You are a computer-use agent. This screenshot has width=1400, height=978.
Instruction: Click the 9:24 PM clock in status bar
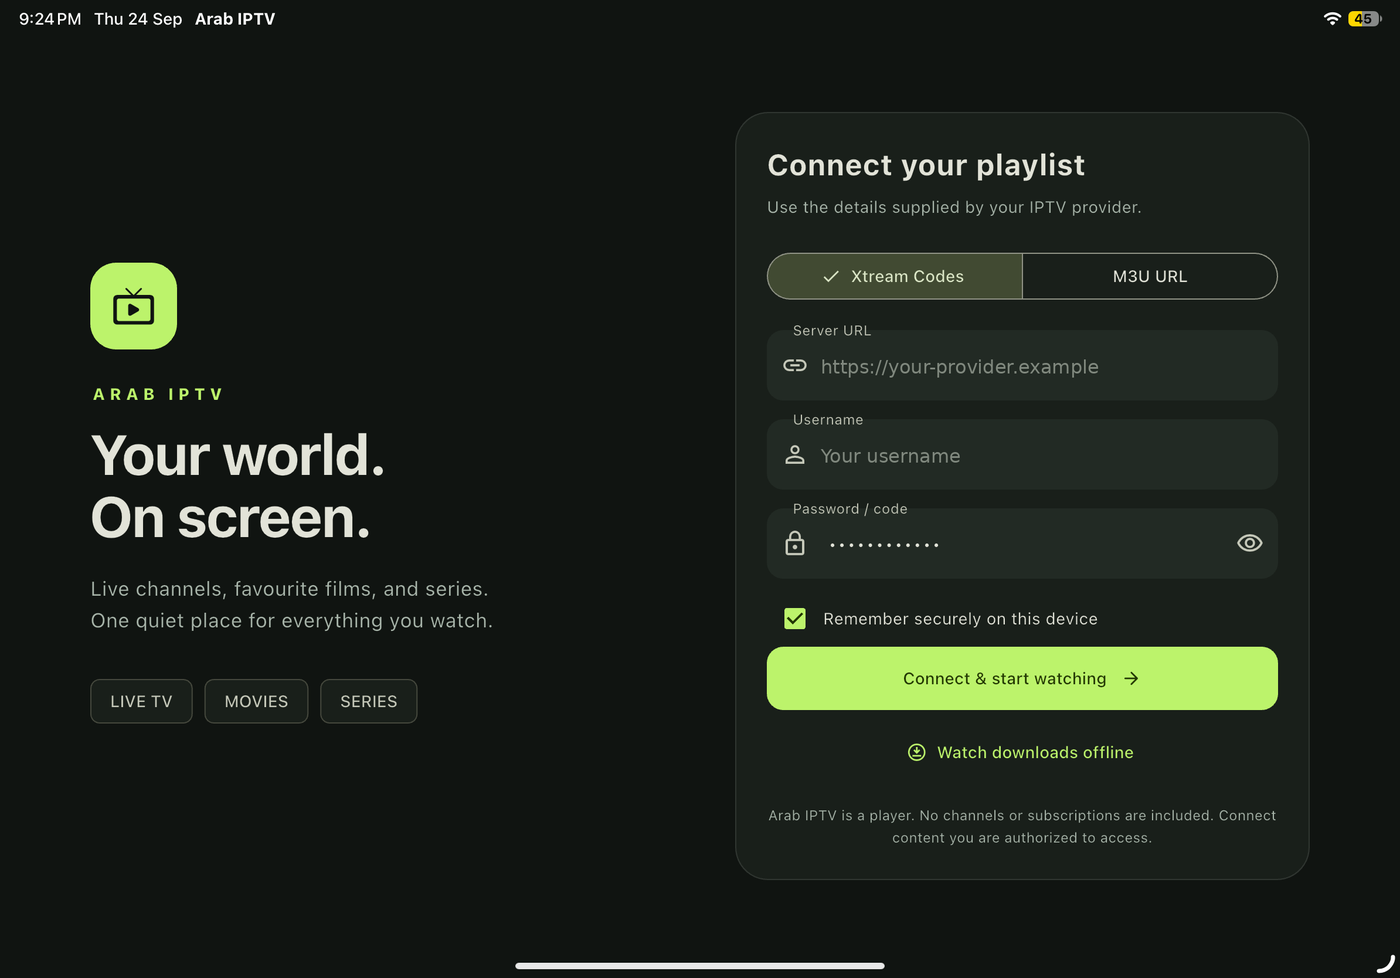50,19
